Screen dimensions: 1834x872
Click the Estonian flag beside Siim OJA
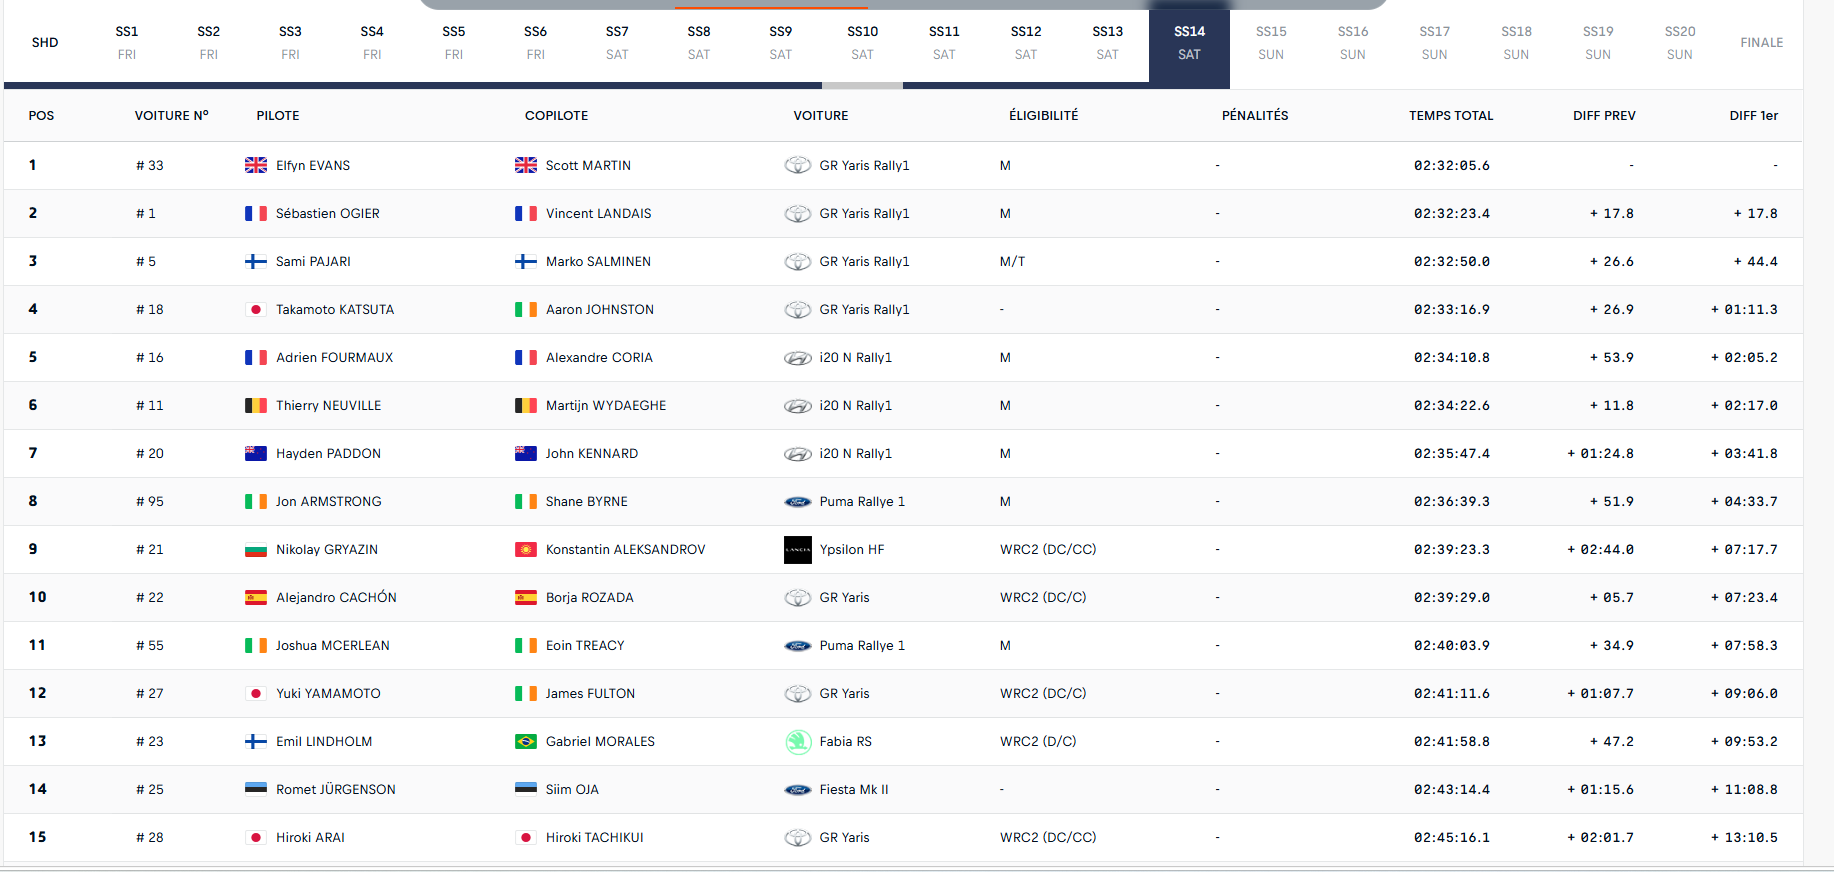526,789
